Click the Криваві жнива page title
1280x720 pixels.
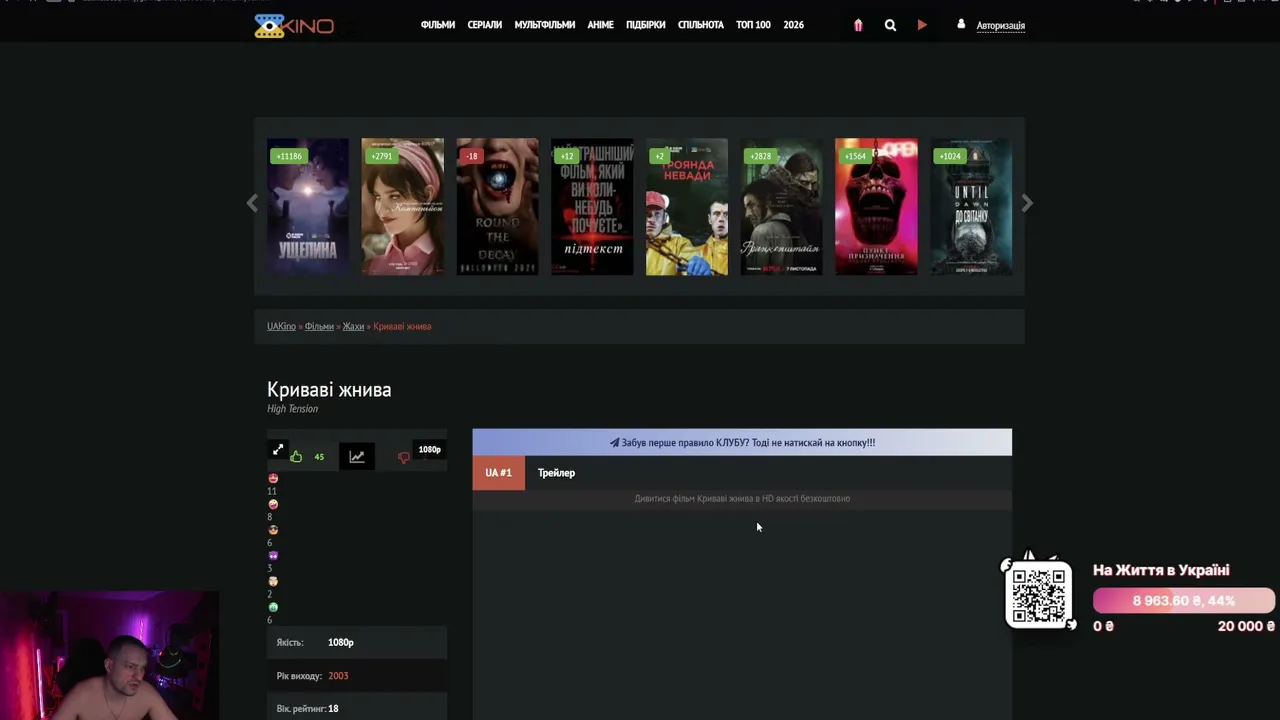coord(329,390)
